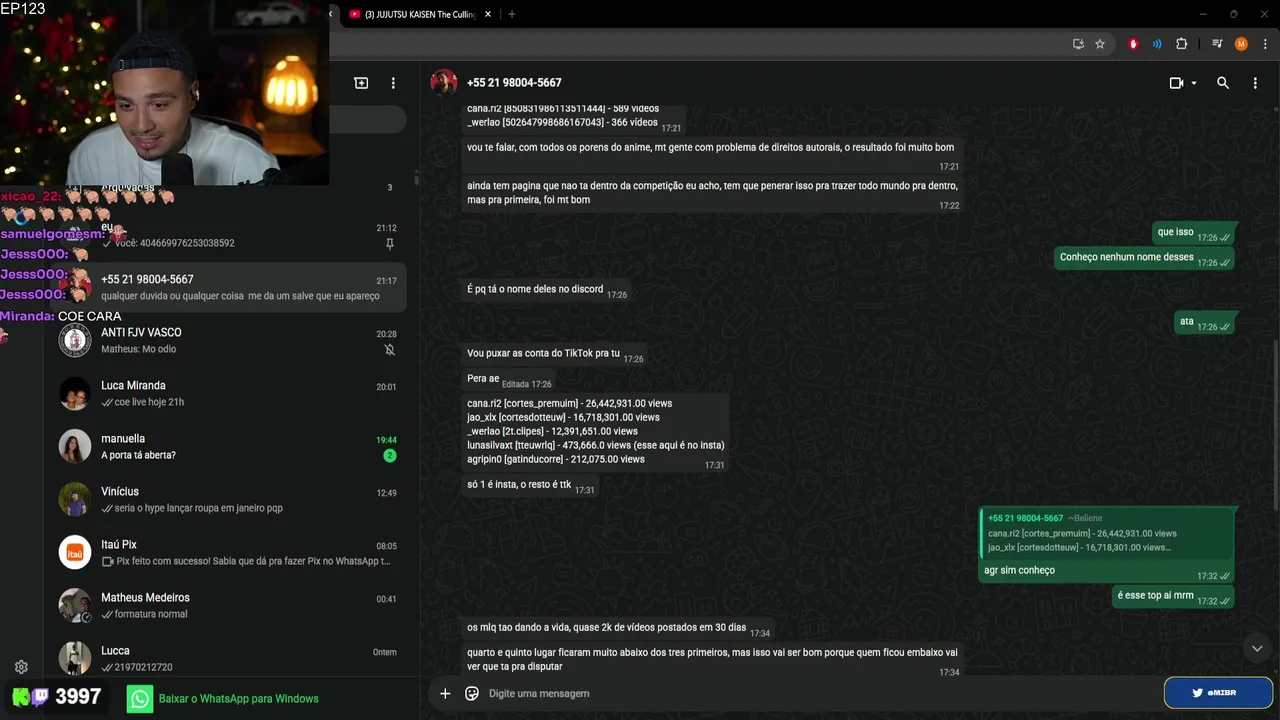
Task: Close the JUJUTSU KAISEN tab
Action: [x=488, y=14]
